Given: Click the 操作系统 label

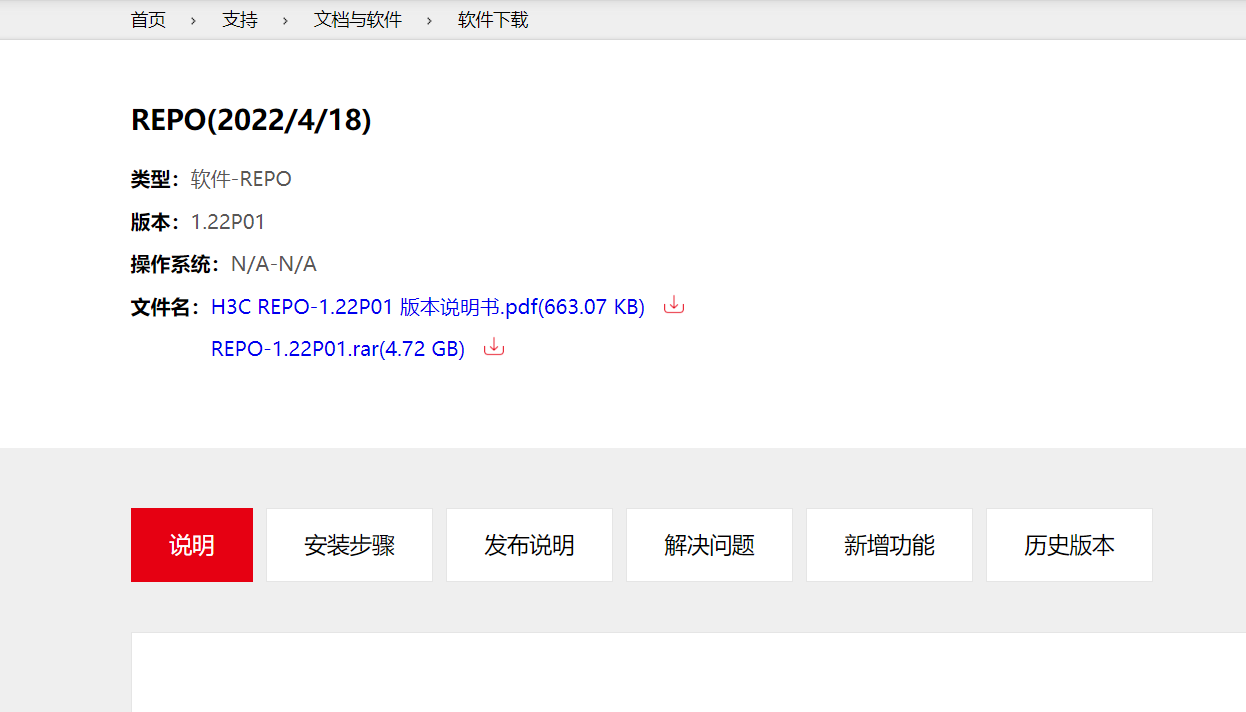Looking at the screenshot, I should click(x=176, y=264).
